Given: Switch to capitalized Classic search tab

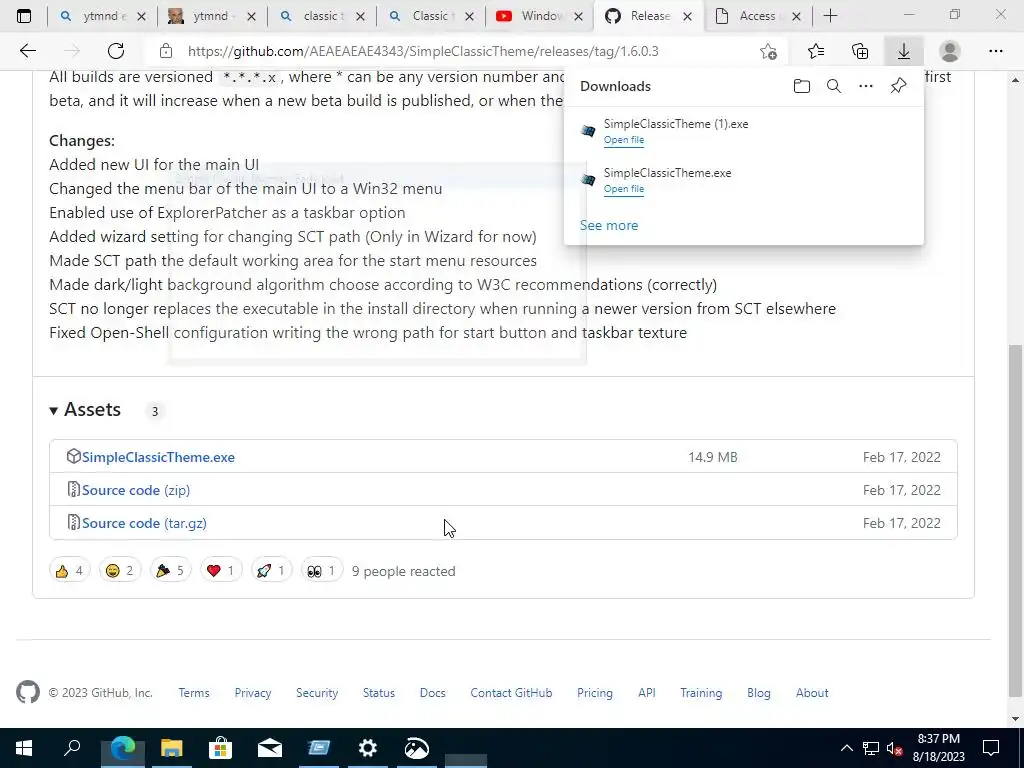Looking at the screenshot, I should point(430,16).
